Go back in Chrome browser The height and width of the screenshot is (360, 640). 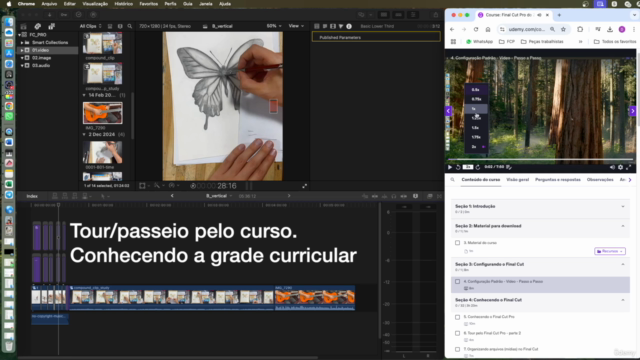click(452, 29)
